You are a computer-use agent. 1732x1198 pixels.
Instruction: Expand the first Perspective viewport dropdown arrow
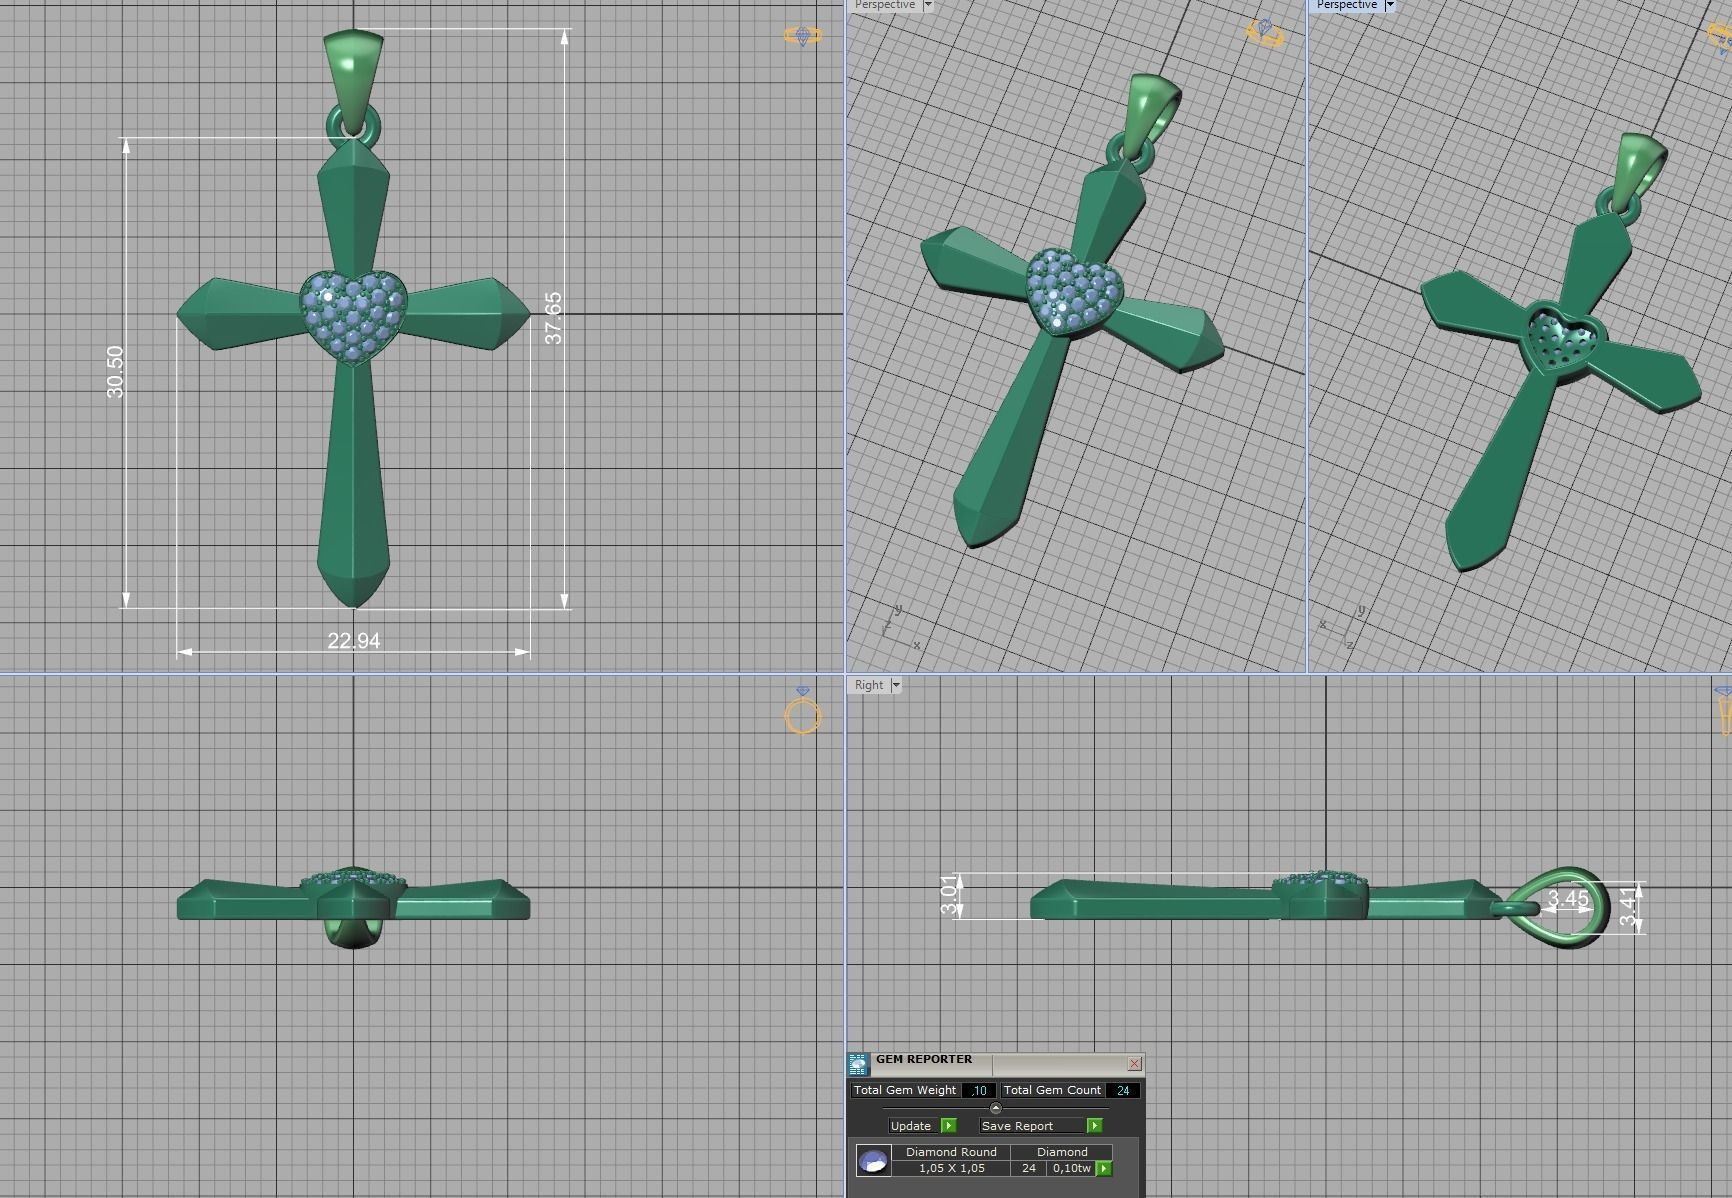[928, 5]
